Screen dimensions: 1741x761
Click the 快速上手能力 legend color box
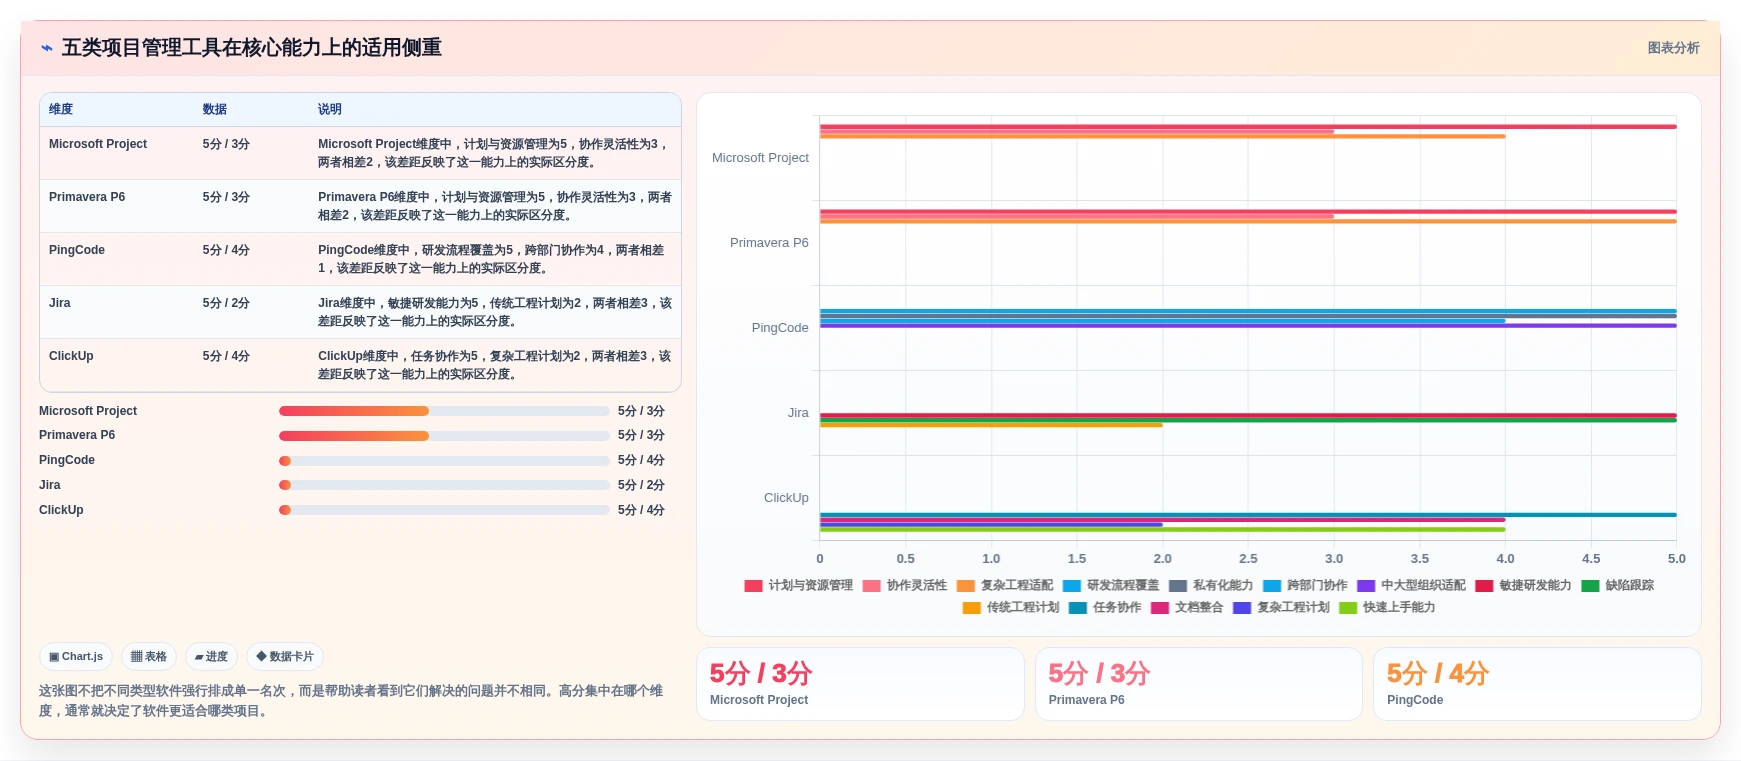[x=1348, y=608]
